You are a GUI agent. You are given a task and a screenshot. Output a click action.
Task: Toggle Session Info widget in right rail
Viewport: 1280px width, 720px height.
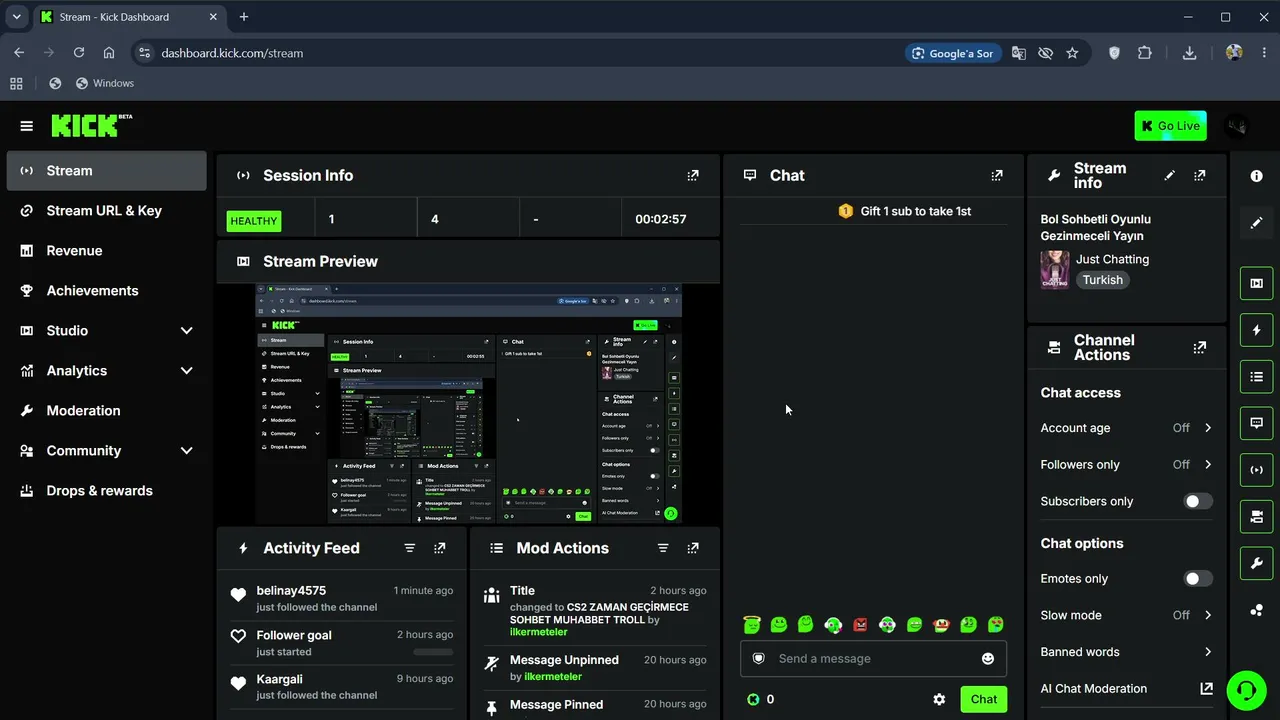(x=1257, y=470)
